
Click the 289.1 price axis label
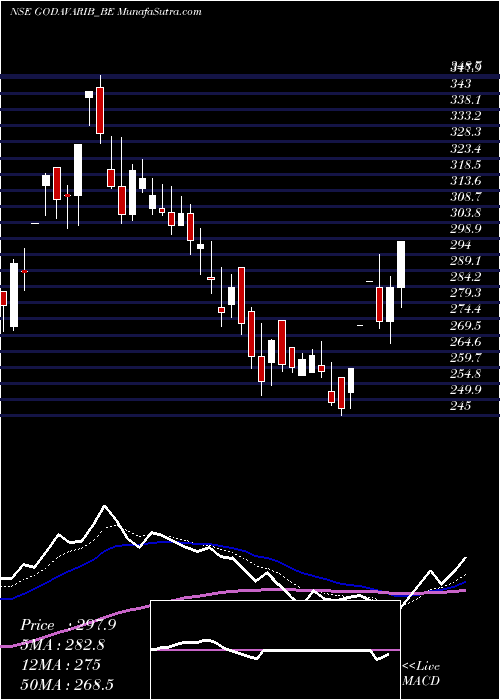pyautogui.click(x=465, y=261)
